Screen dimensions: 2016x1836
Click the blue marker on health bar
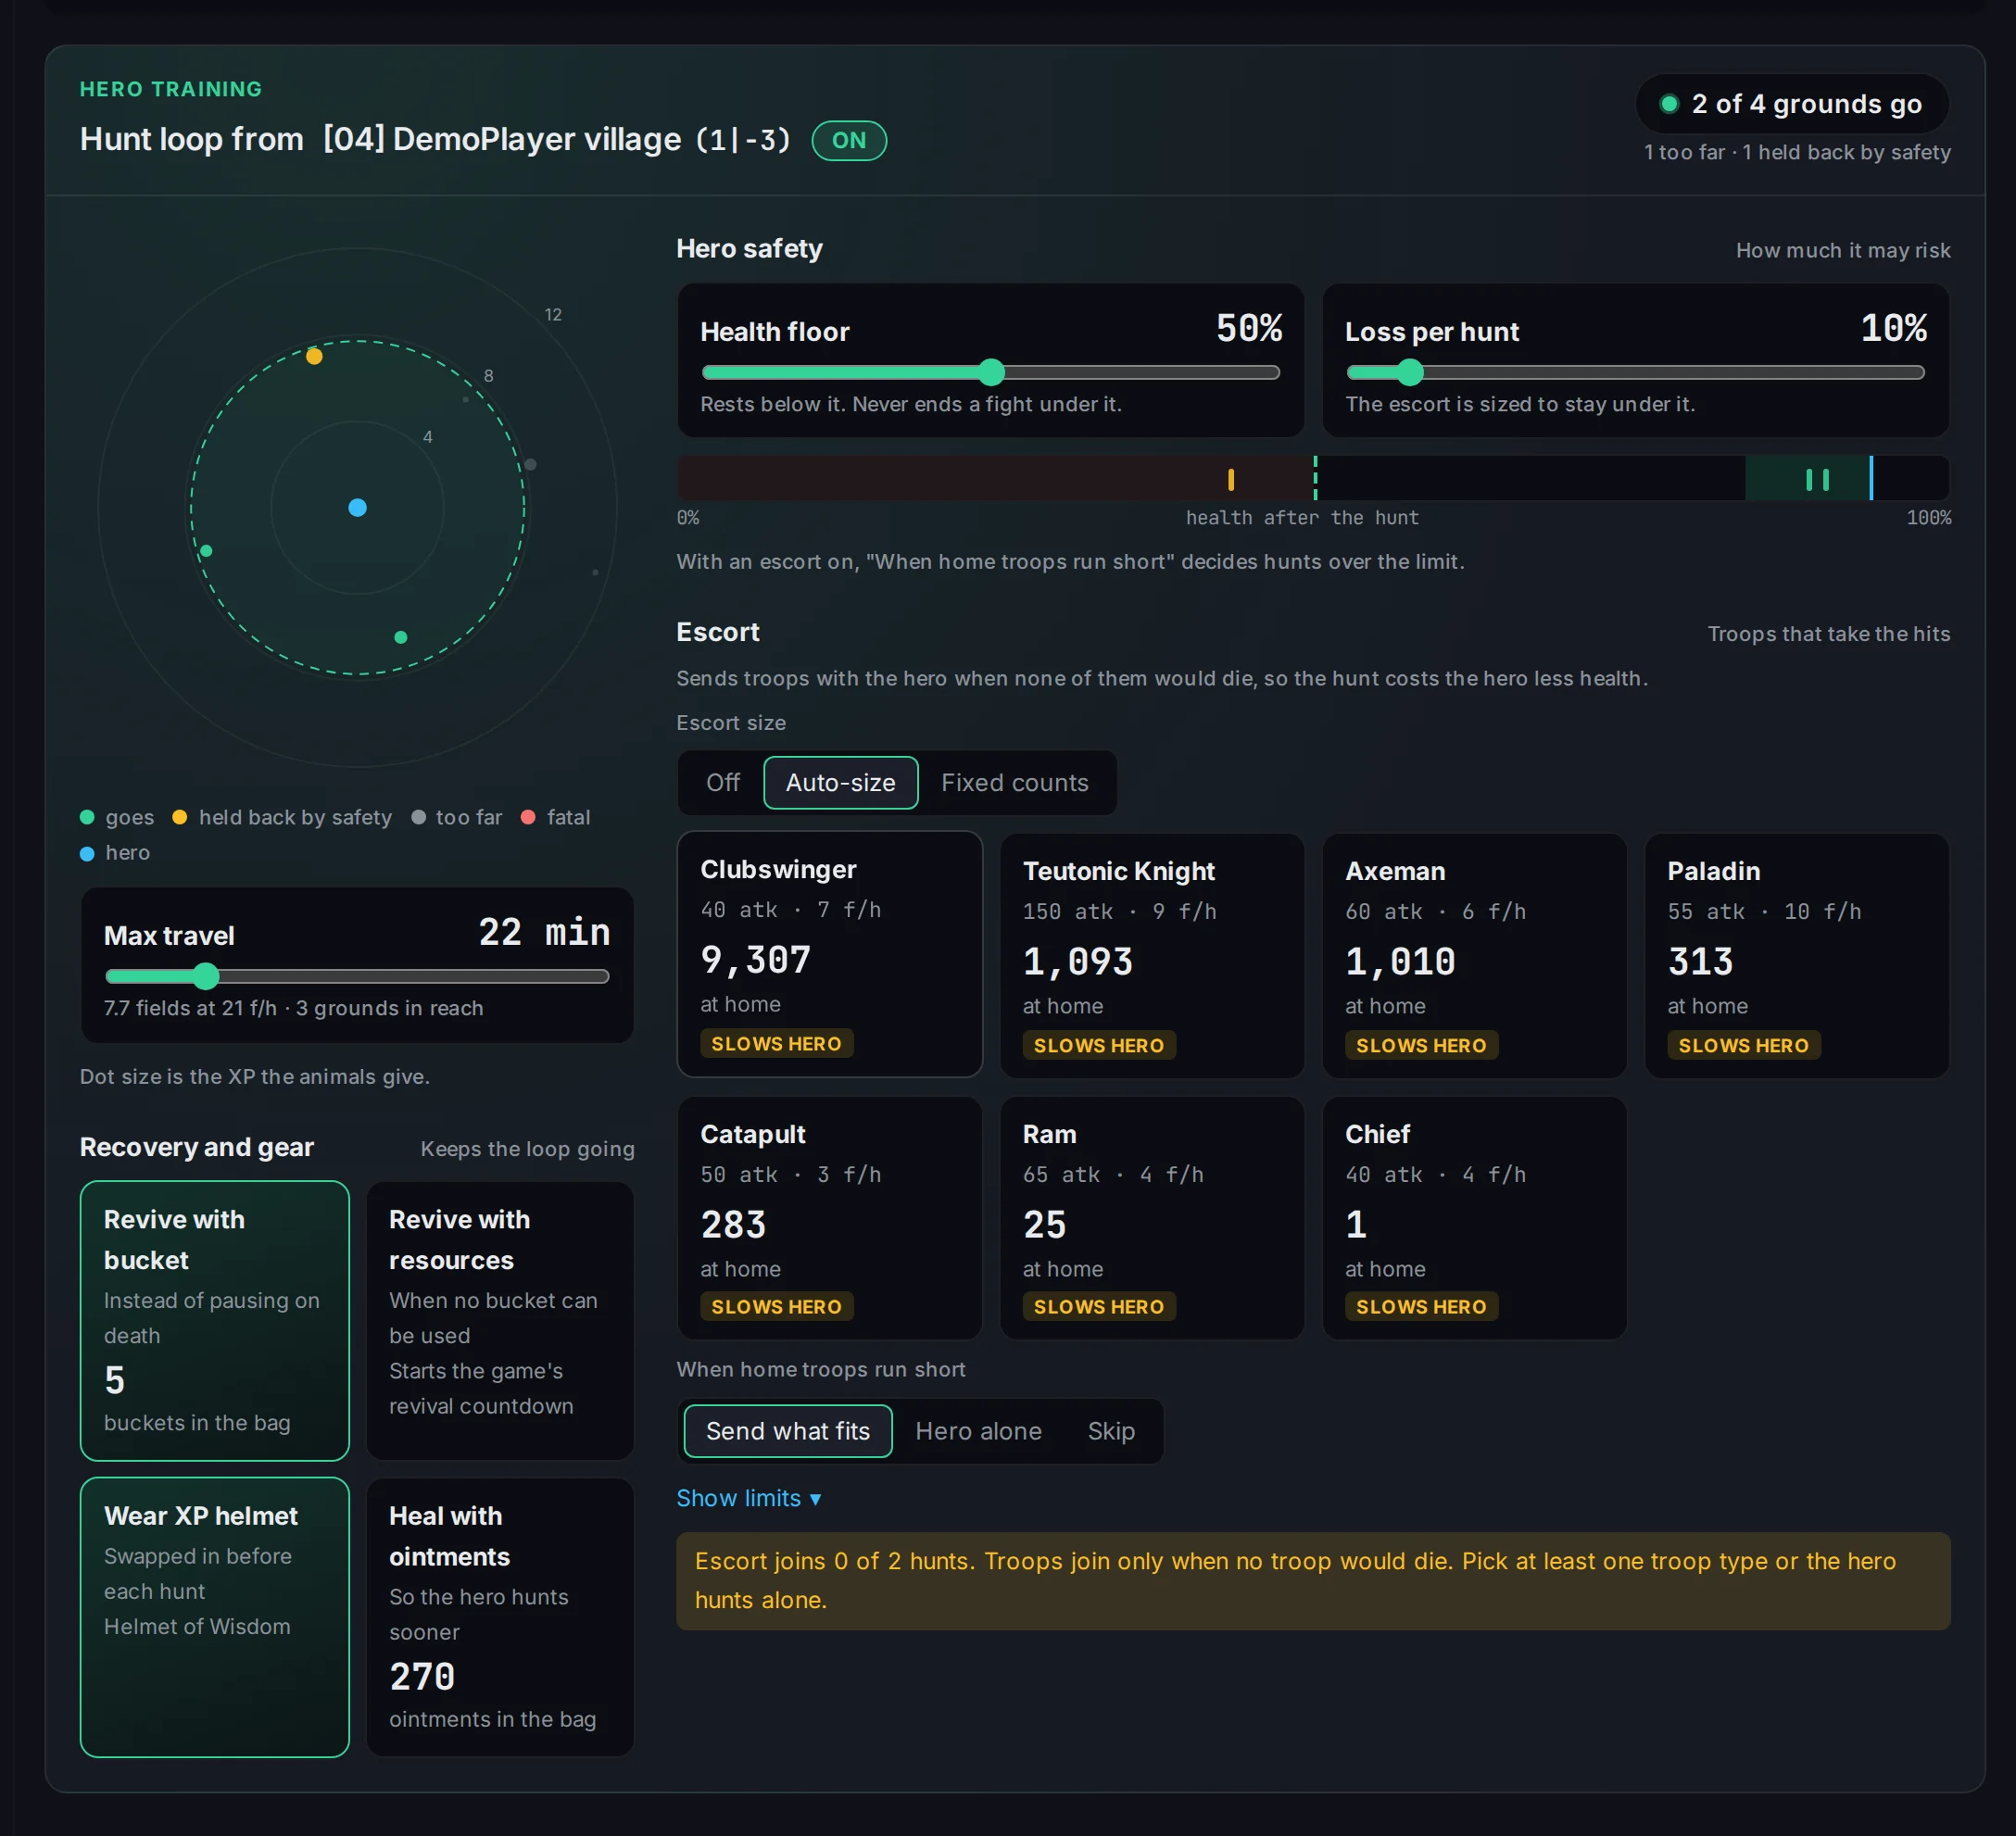click(x=1870, y=478)
